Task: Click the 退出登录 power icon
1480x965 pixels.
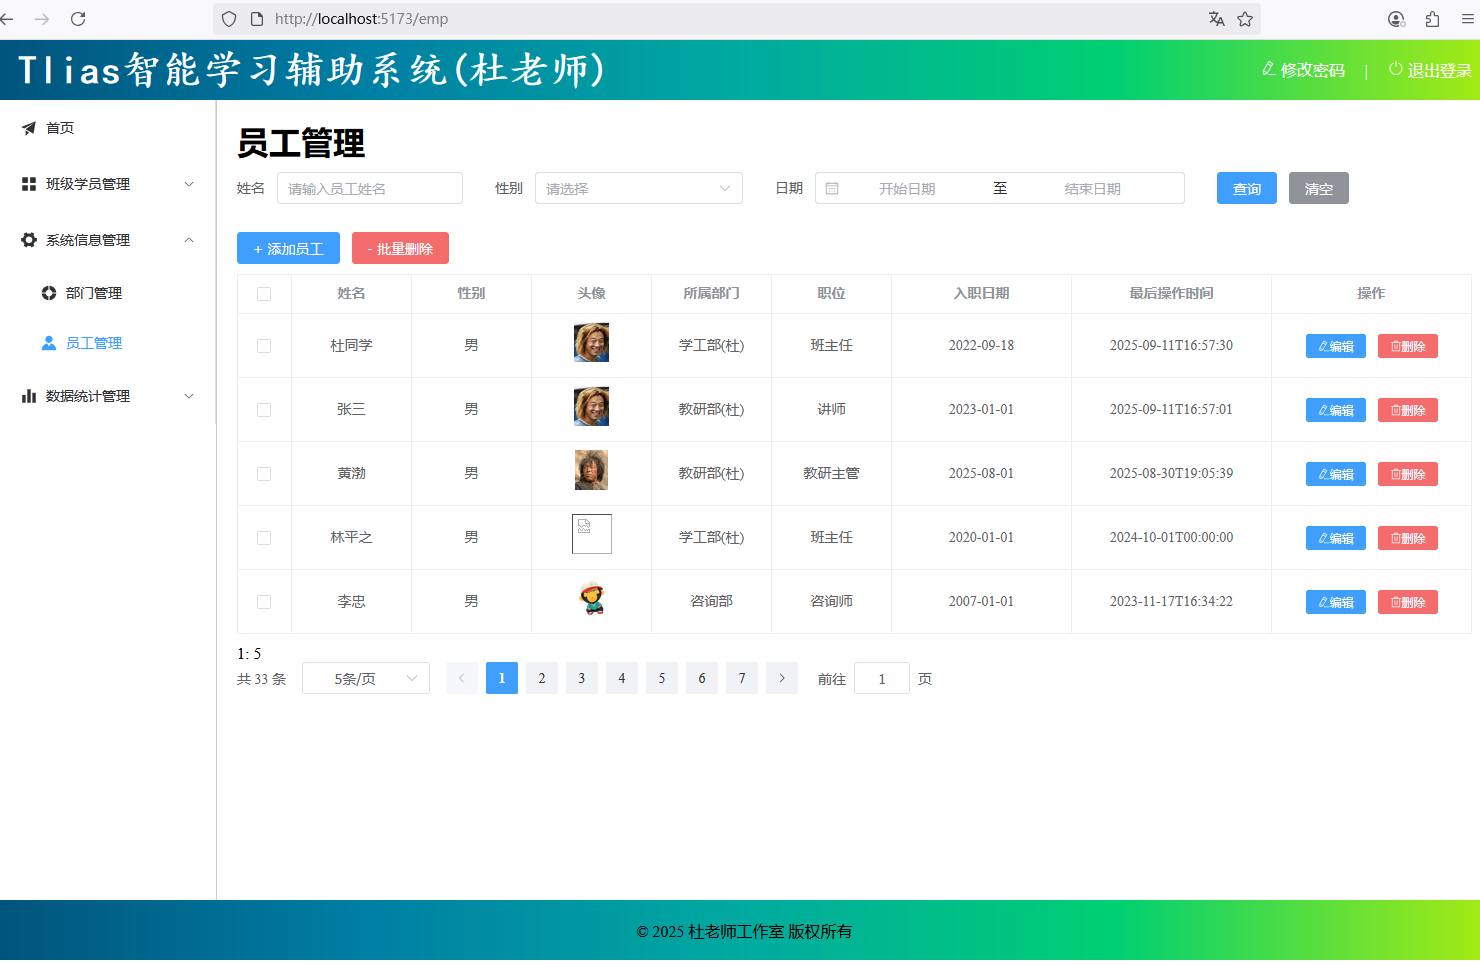Action: [x=1395, y=69]
